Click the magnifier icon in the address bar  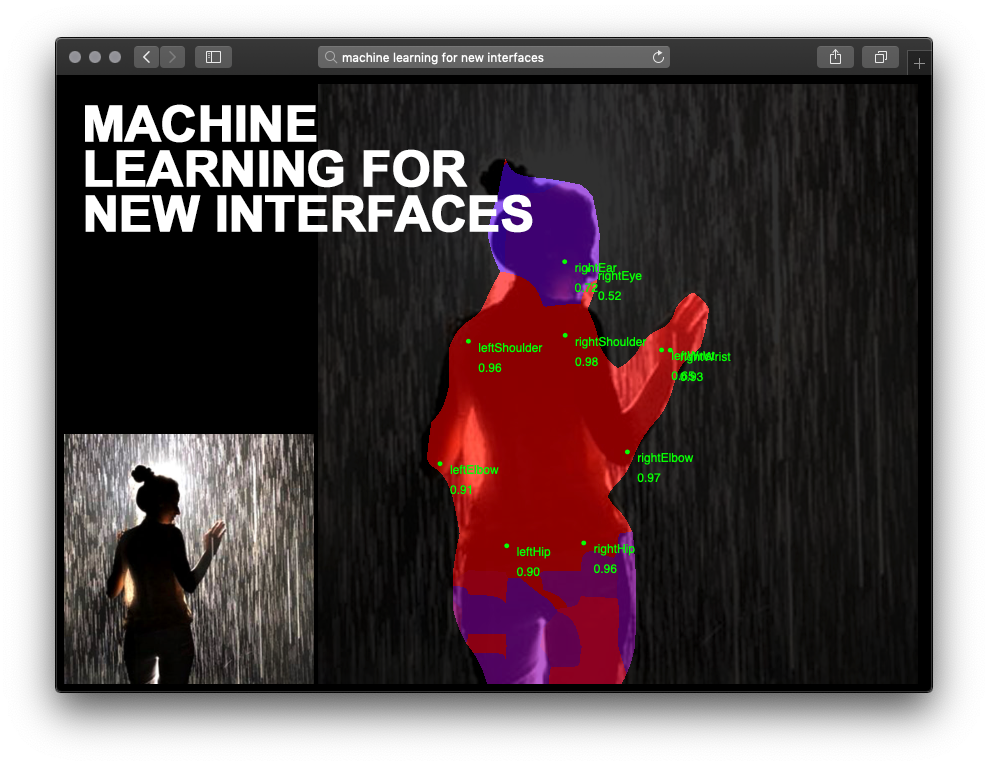tap(331, 58)
